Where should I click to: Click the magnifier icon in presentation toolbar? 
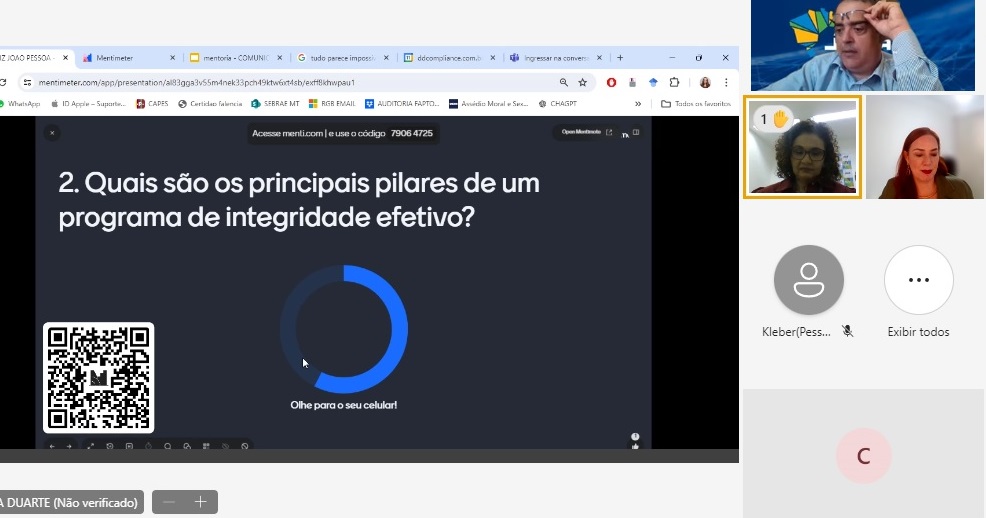168,446
